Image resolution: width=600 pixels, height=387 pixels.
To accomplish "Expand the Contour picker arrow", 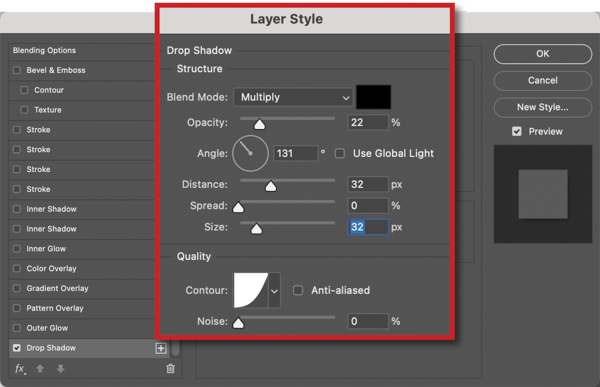I will coord(274,291).
